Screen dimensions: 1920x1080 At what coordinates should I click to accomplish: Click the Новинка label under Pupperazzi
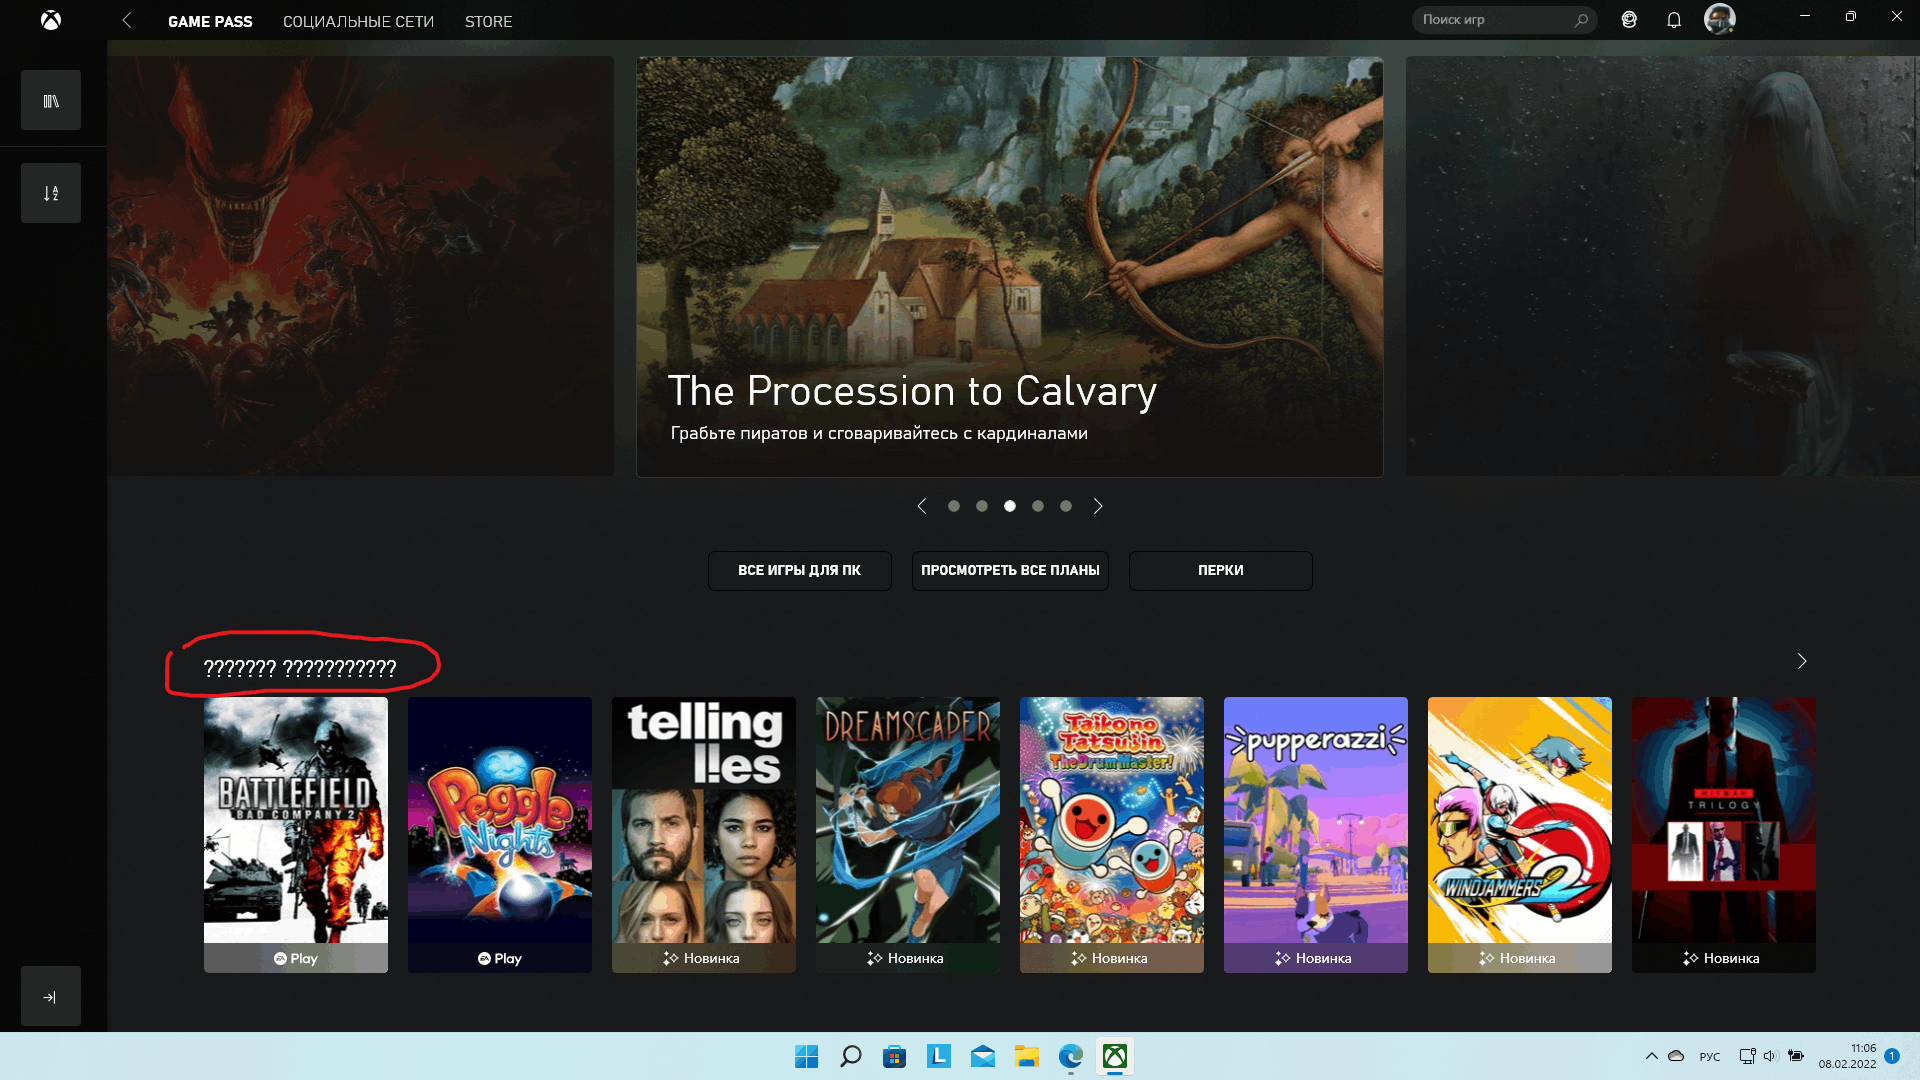[x=1314, y=958]
